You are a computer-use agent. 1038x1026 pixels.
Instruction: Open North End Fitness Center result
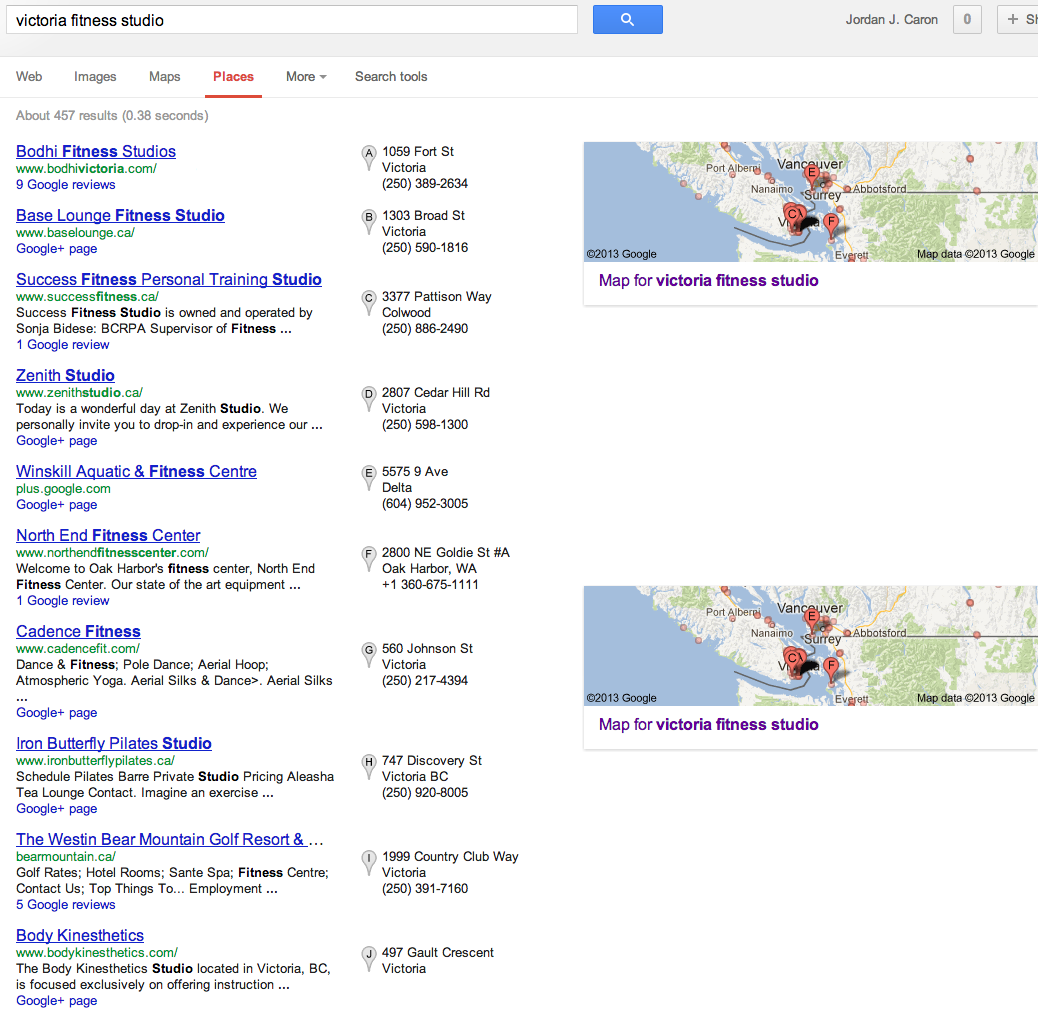coord(108,536)
